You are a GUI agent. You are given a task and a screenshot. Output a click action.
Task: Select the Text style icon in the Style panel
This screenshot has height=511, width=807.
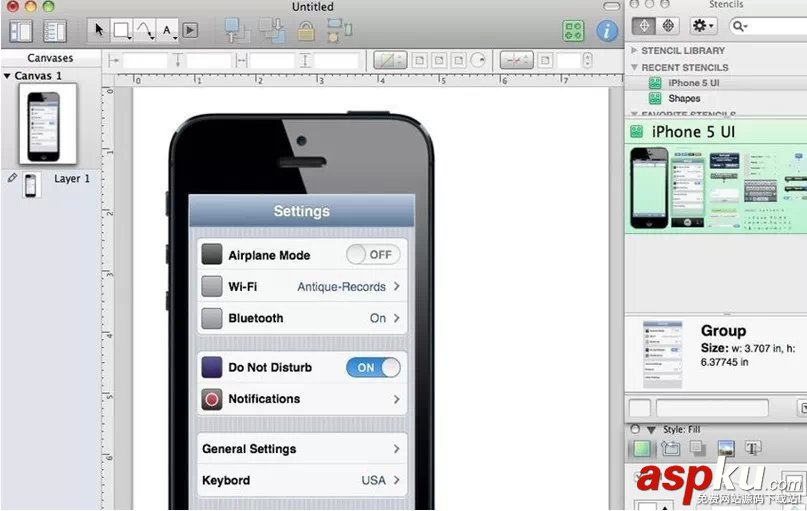coord(753,448)
